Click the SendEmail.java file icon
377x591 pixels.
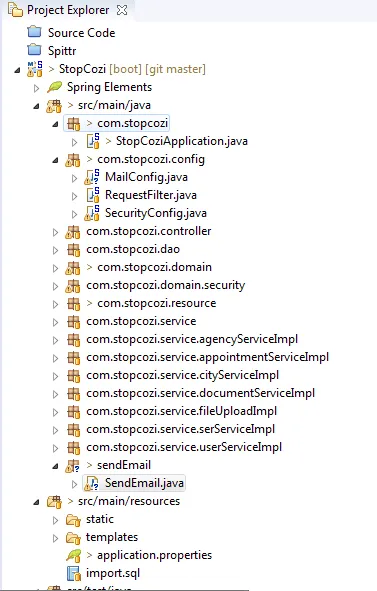click(91, 483)
